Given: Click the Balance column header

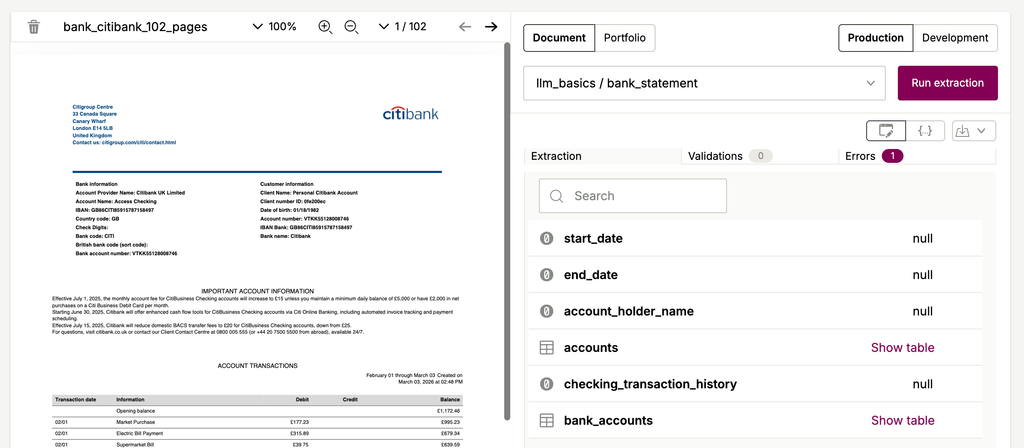Looking at the screenshot, I should point(450,400).
